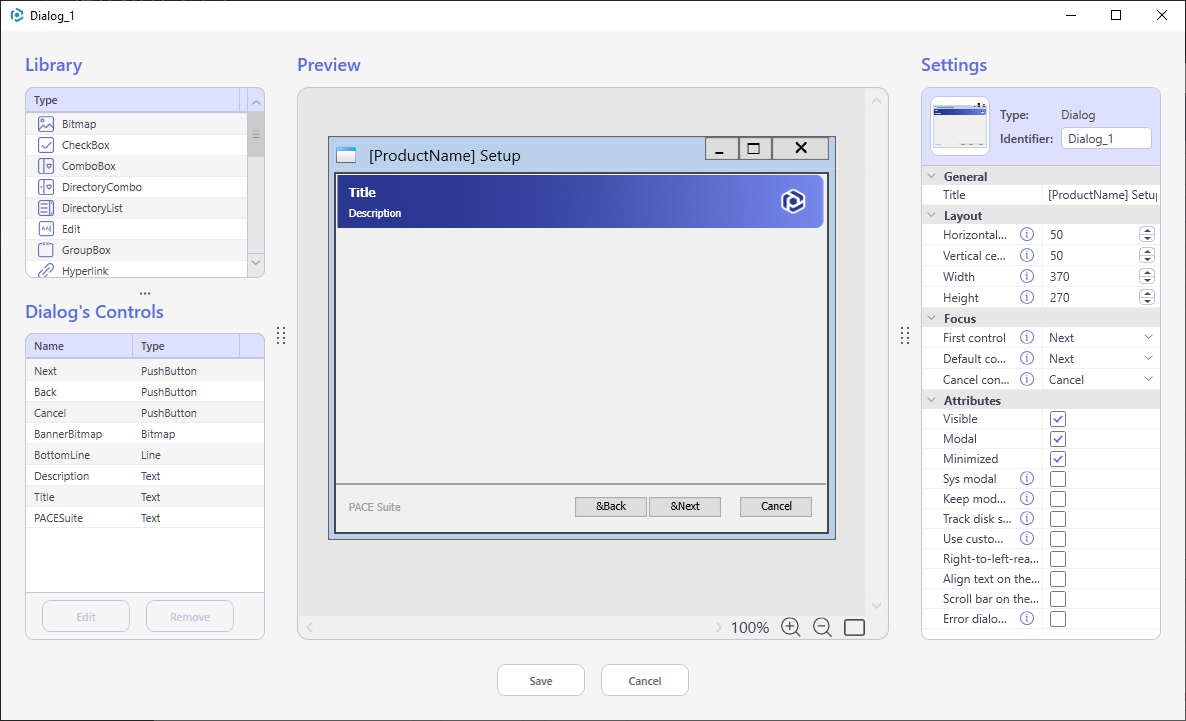Collapse the Layout section
The image size is (1186, 721).
931,216
